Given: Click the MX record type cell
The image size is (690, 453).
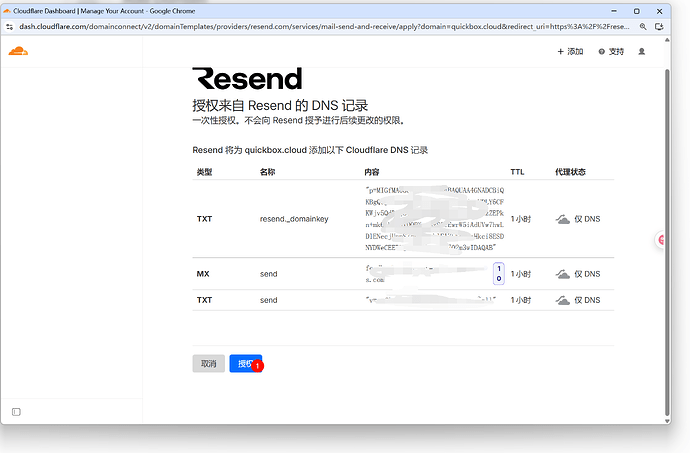Looking at the screenshot, I should pos(203,274).
